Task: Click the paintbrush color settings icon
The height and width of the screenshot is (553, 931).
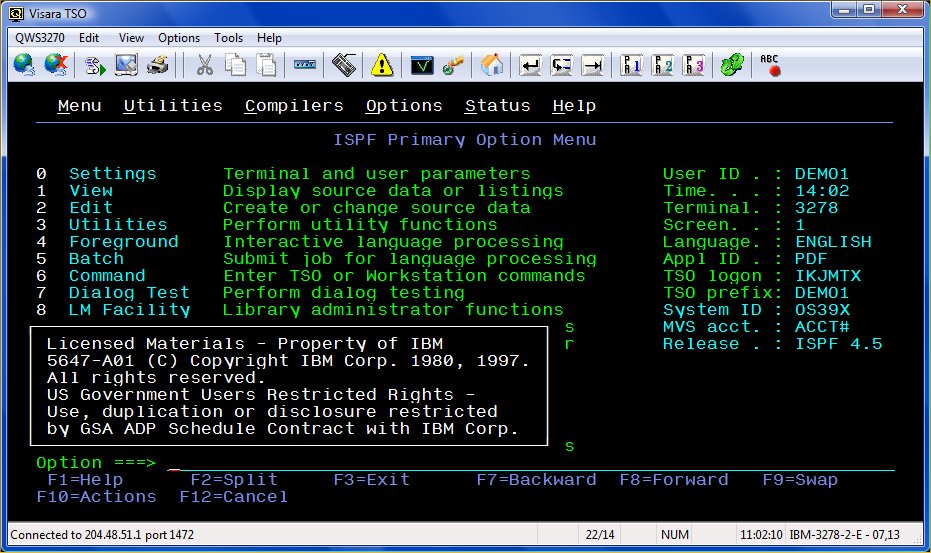Action: (x=452, y=65)
